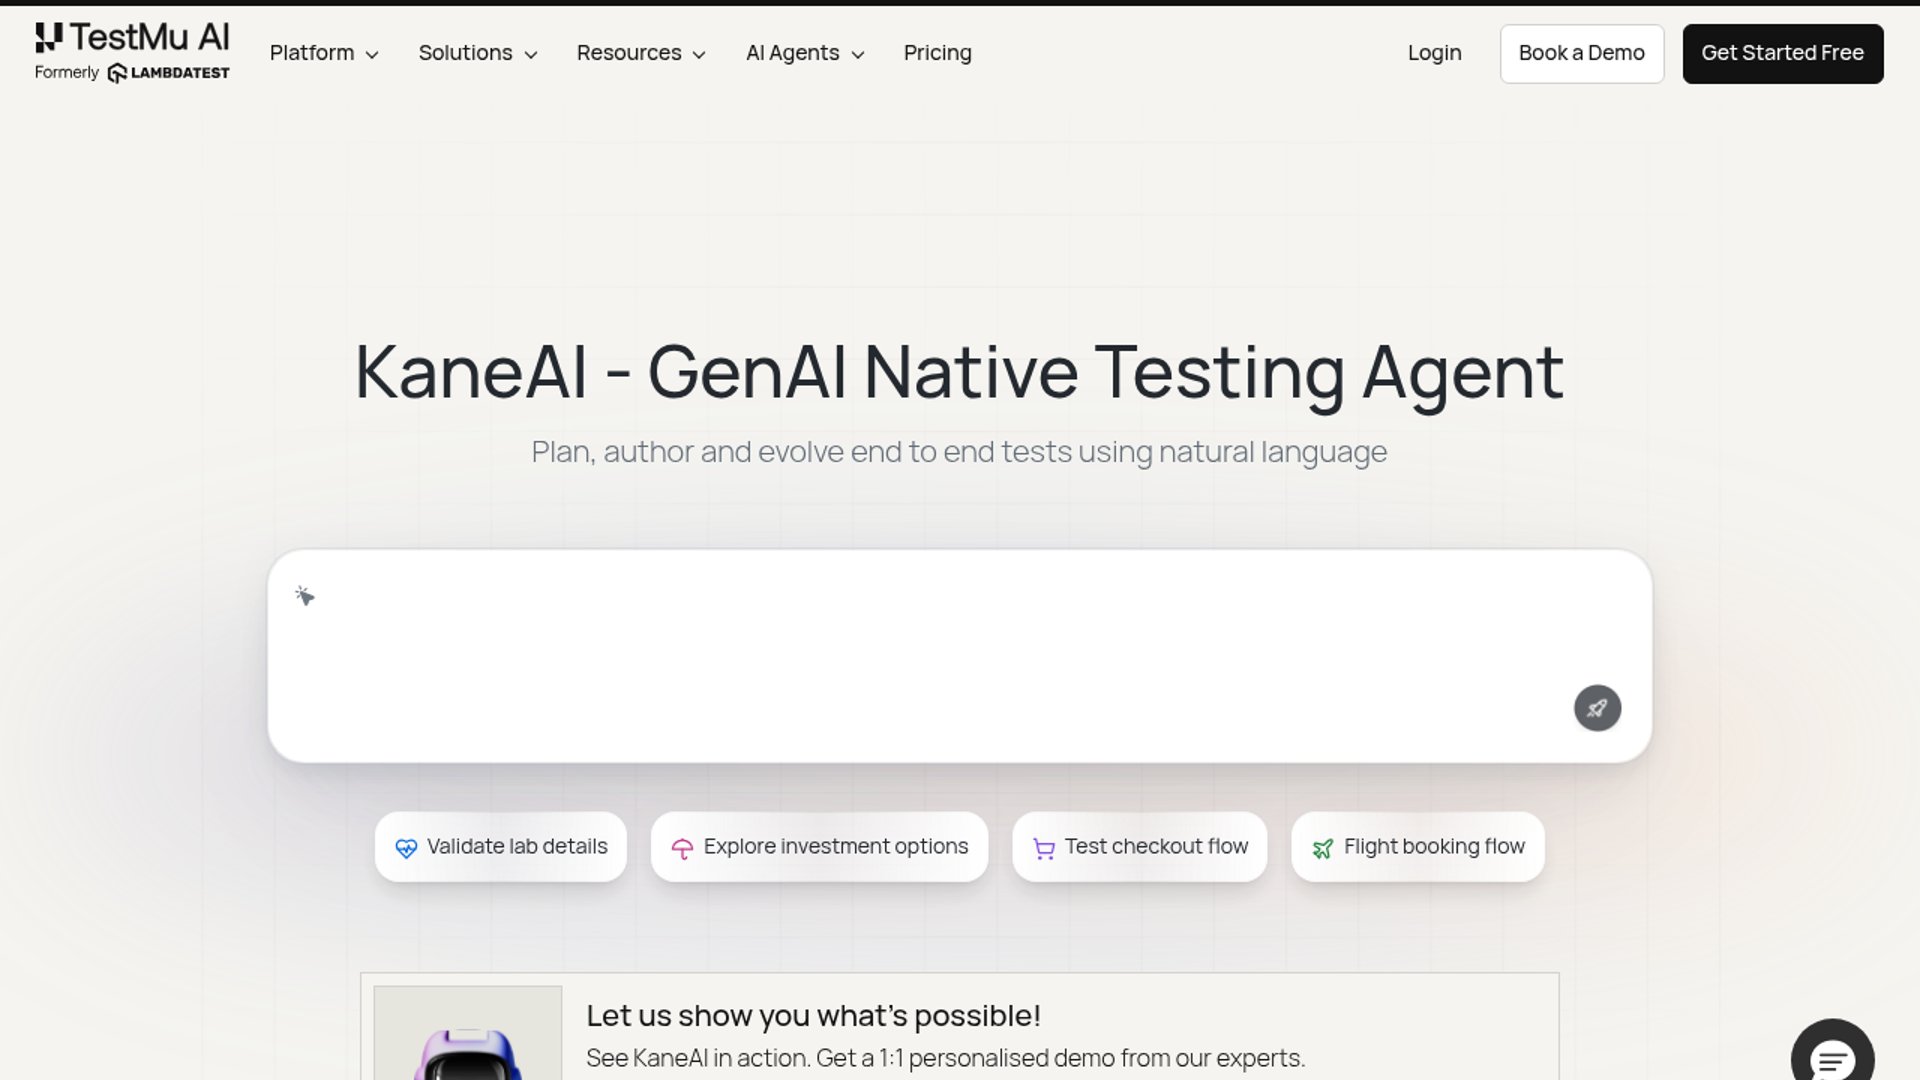Click the sparkle cursor icon in prompt box
1920x1080 pixels.
[305, 596]
